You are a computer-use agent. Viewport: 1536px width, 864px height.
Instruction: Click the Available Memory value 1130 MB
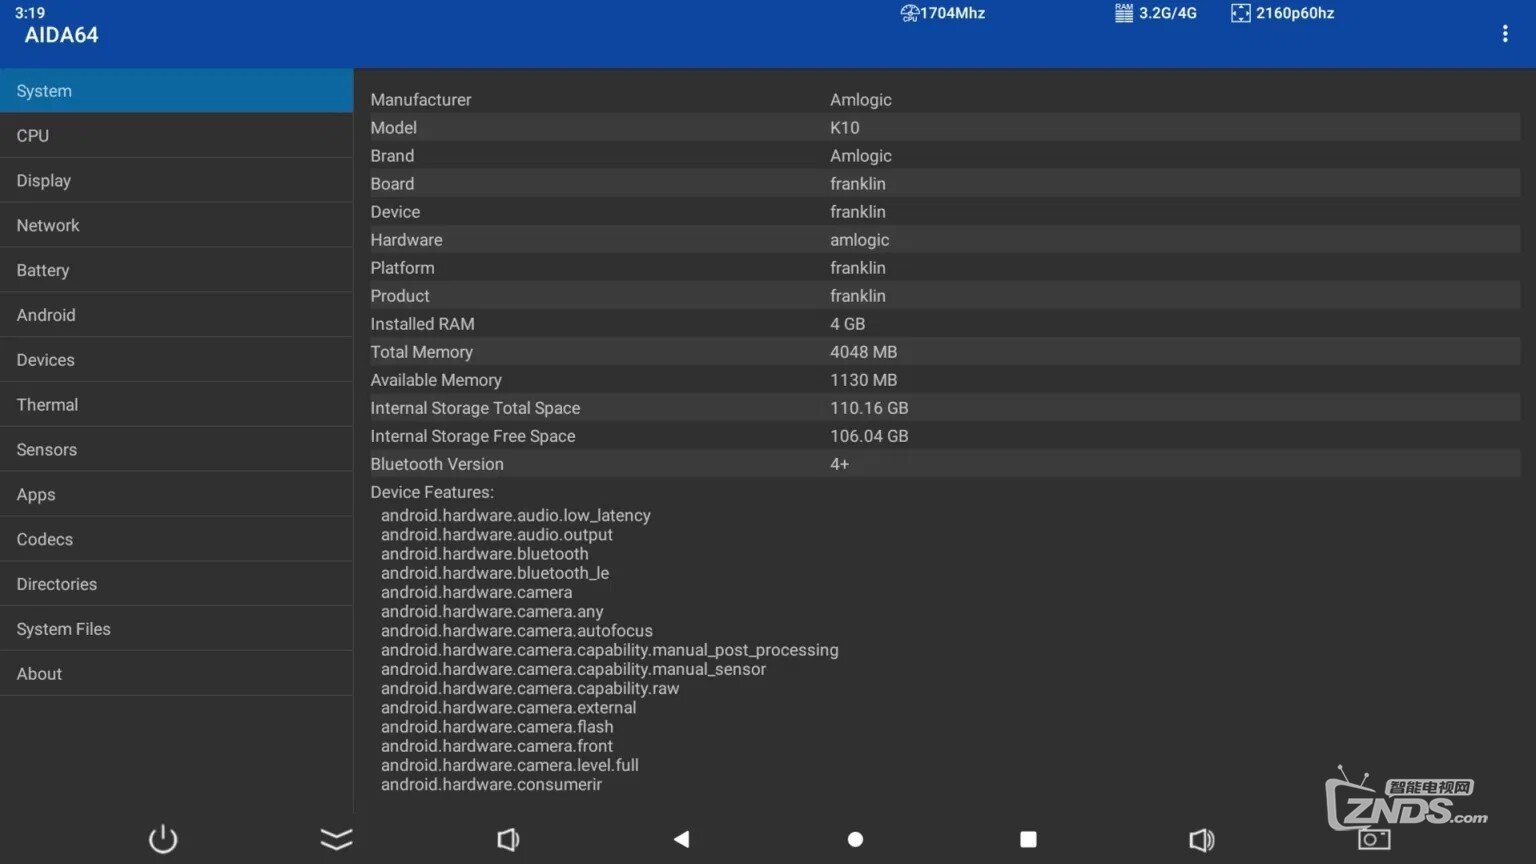pyautogui.click(x=864, y=380)
